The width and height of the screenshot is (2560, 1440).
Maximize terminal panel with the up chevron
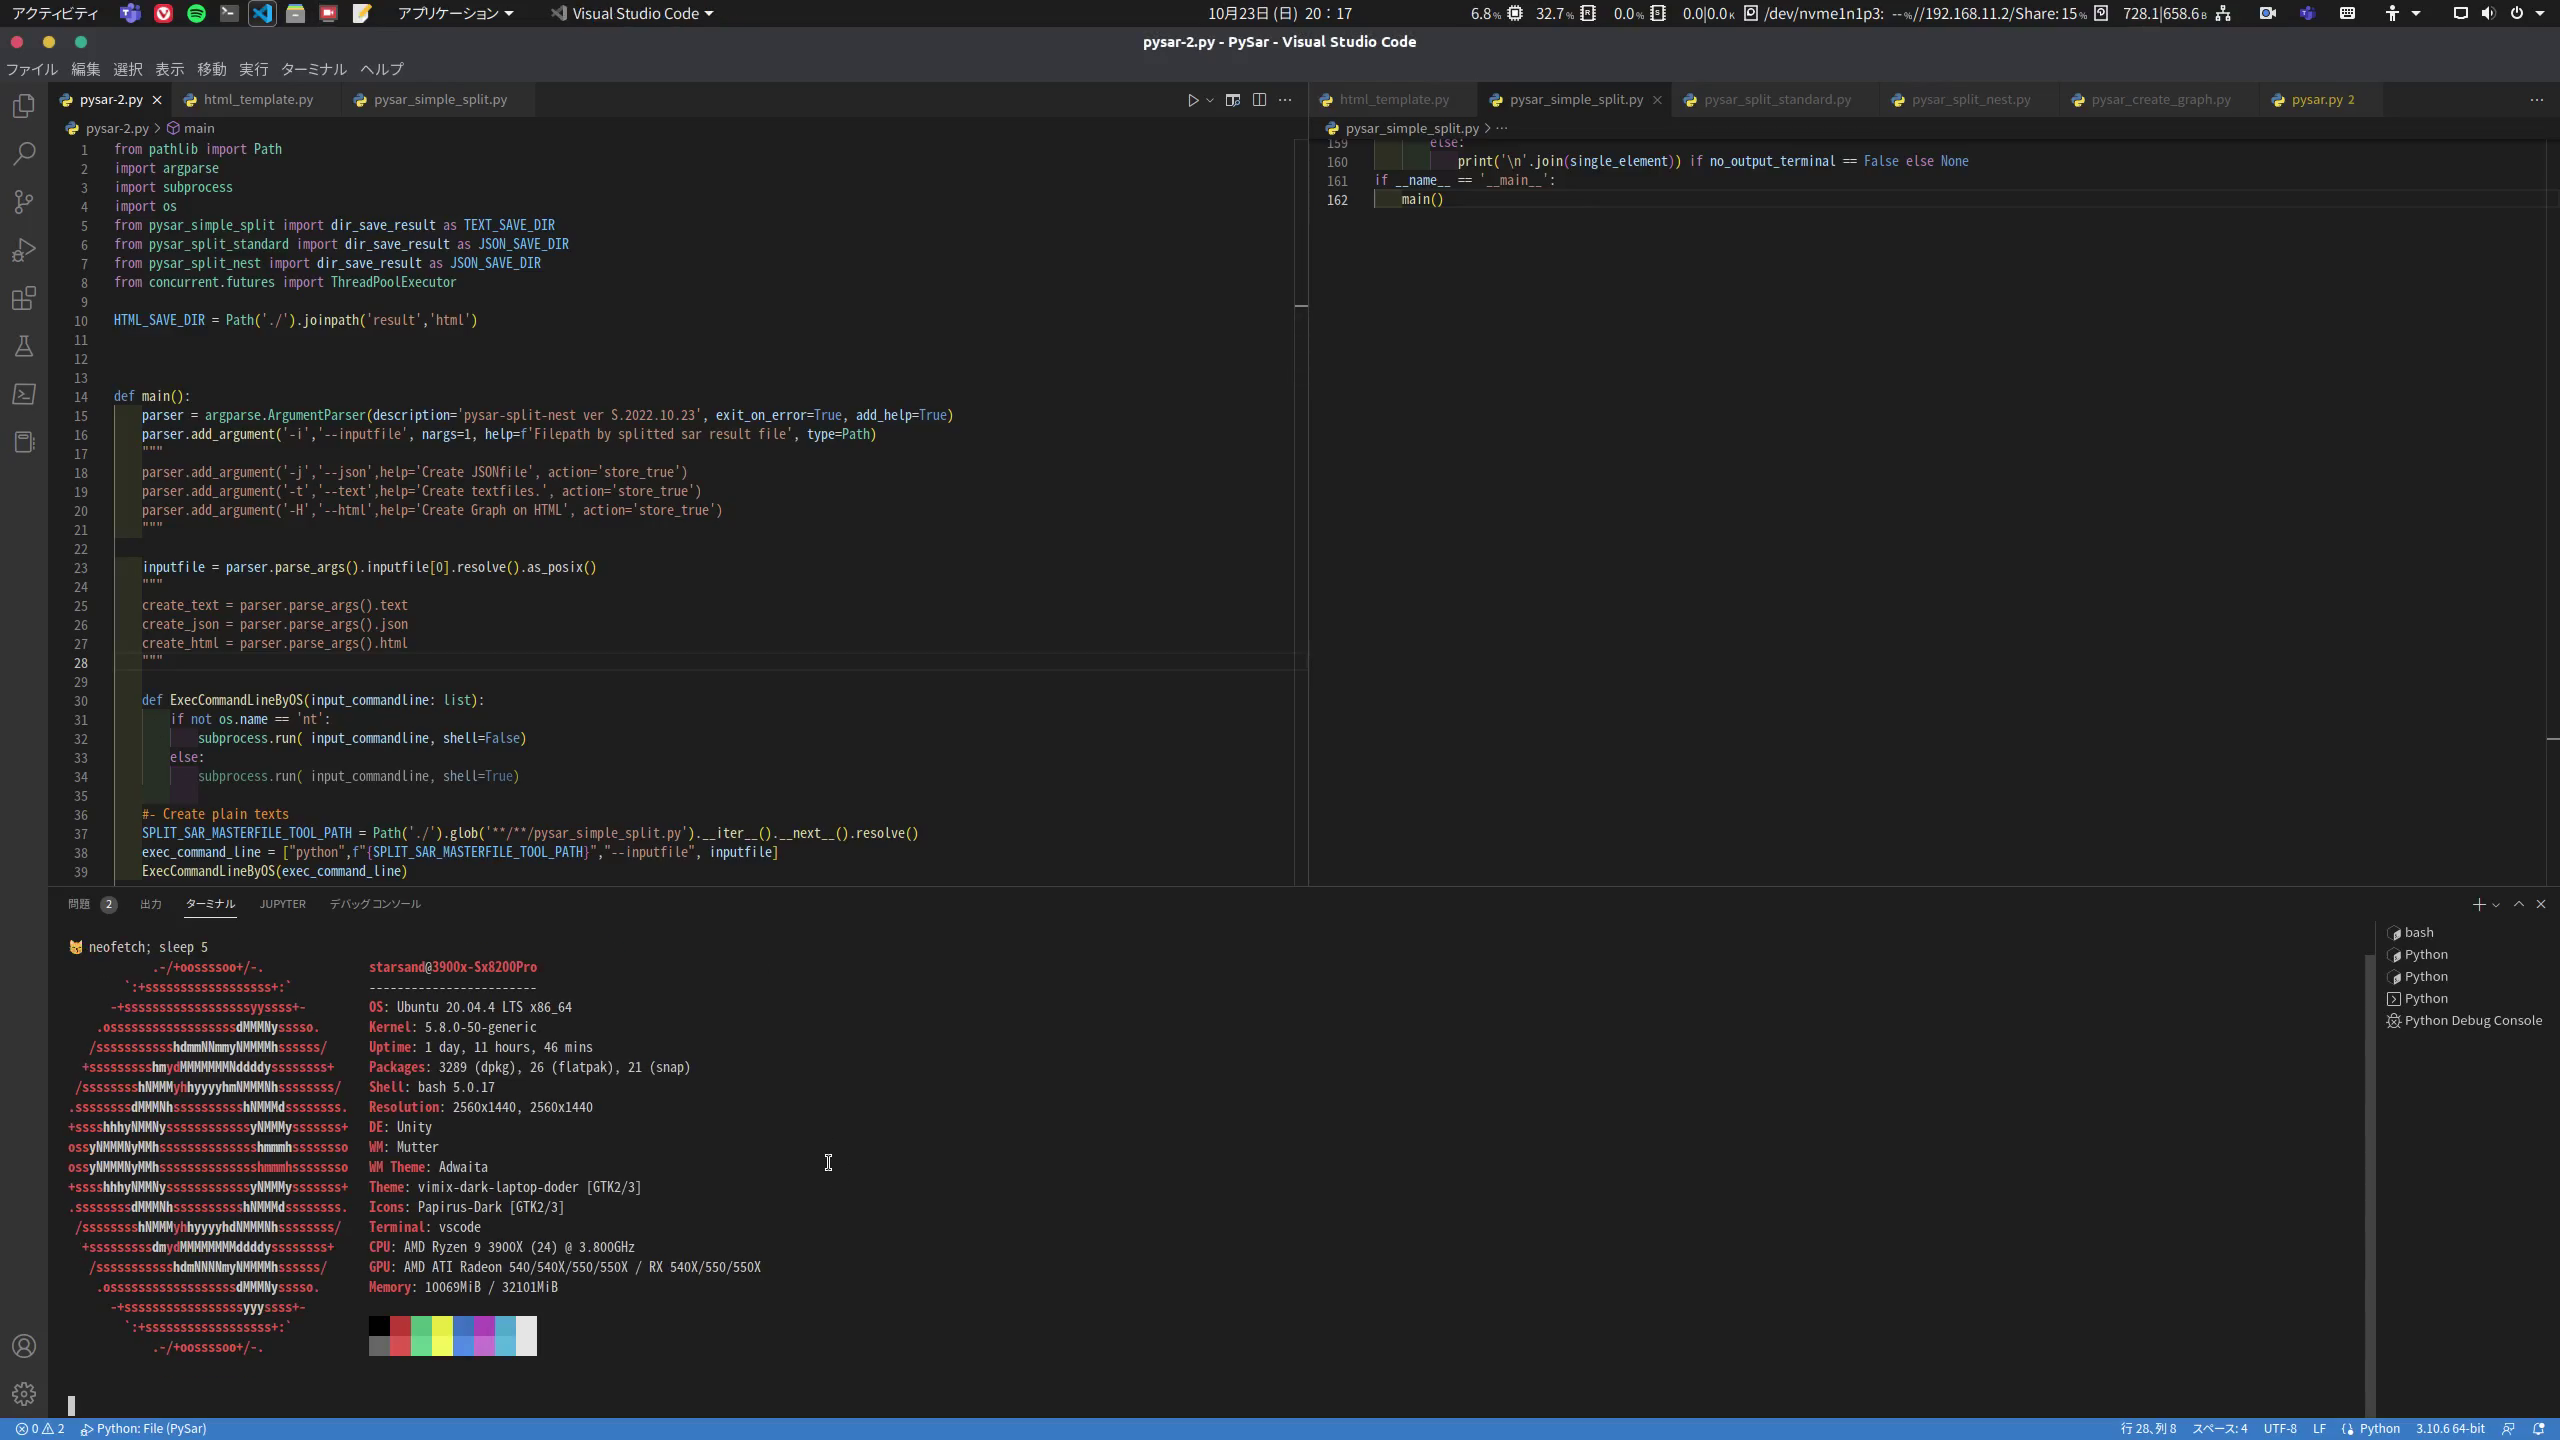click(x=2519, y=904)
